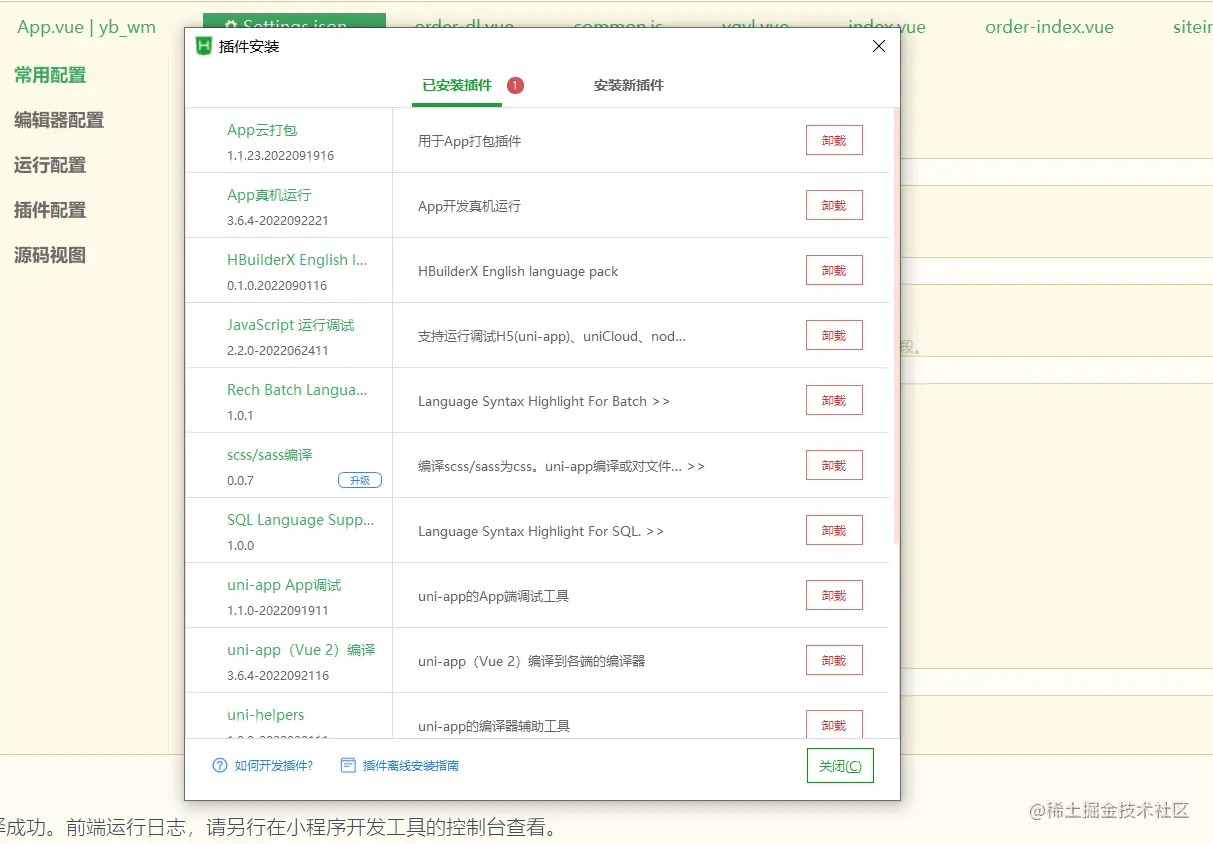Click uni-helpers plugin name
1213x844 pixels.
pyautogui.click(x=266, y=715)
